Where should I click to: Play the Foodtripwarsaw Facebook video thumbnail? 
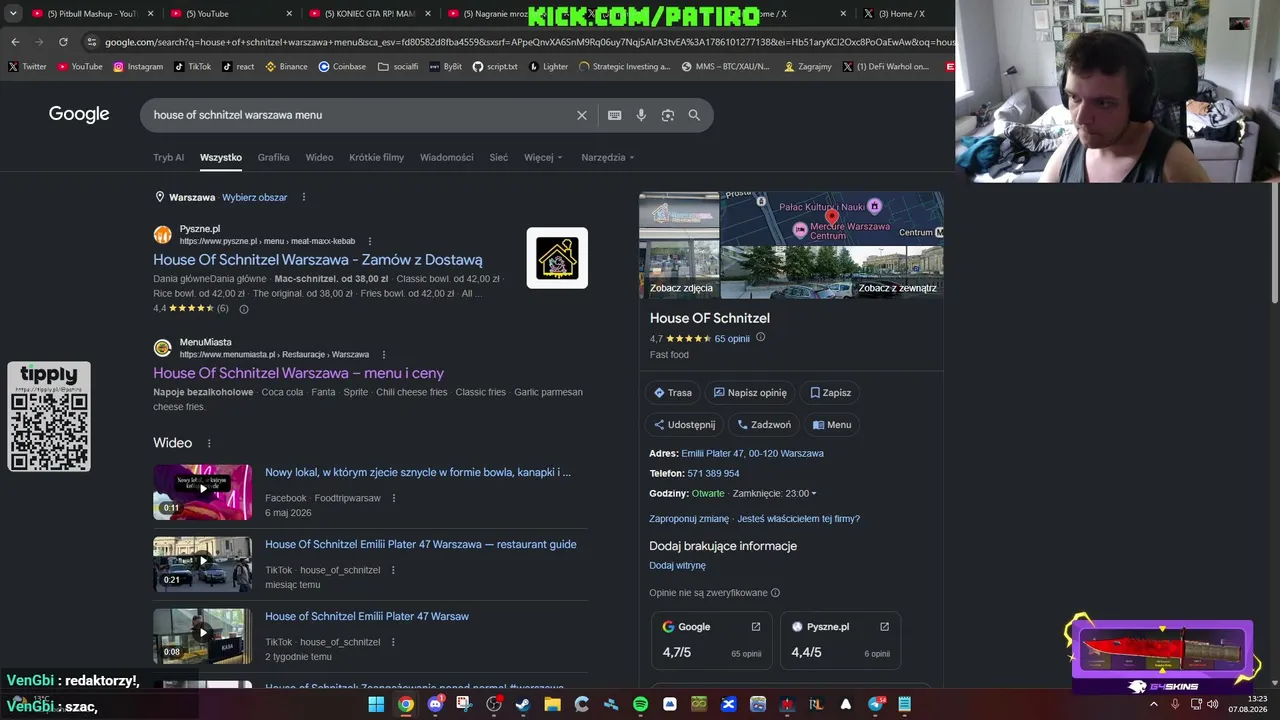coord(202,492)
